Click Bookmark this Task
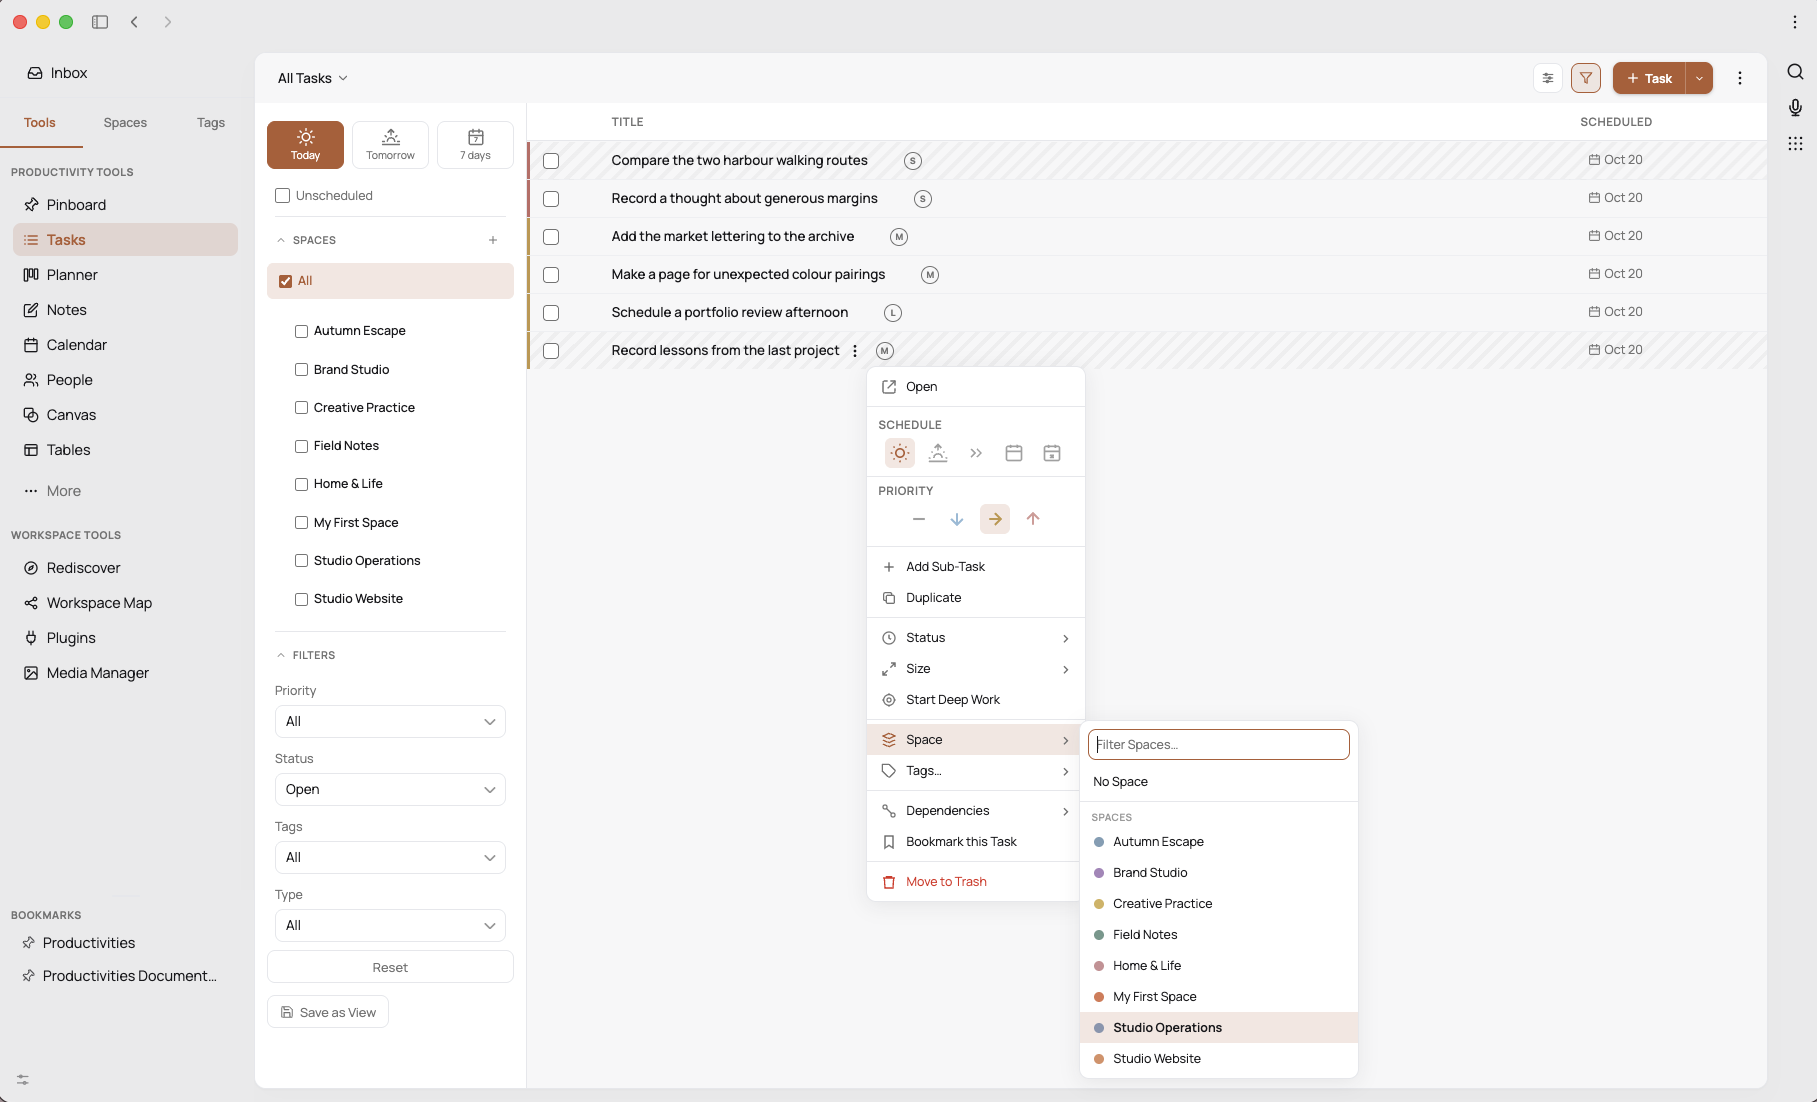 [975, 842]
